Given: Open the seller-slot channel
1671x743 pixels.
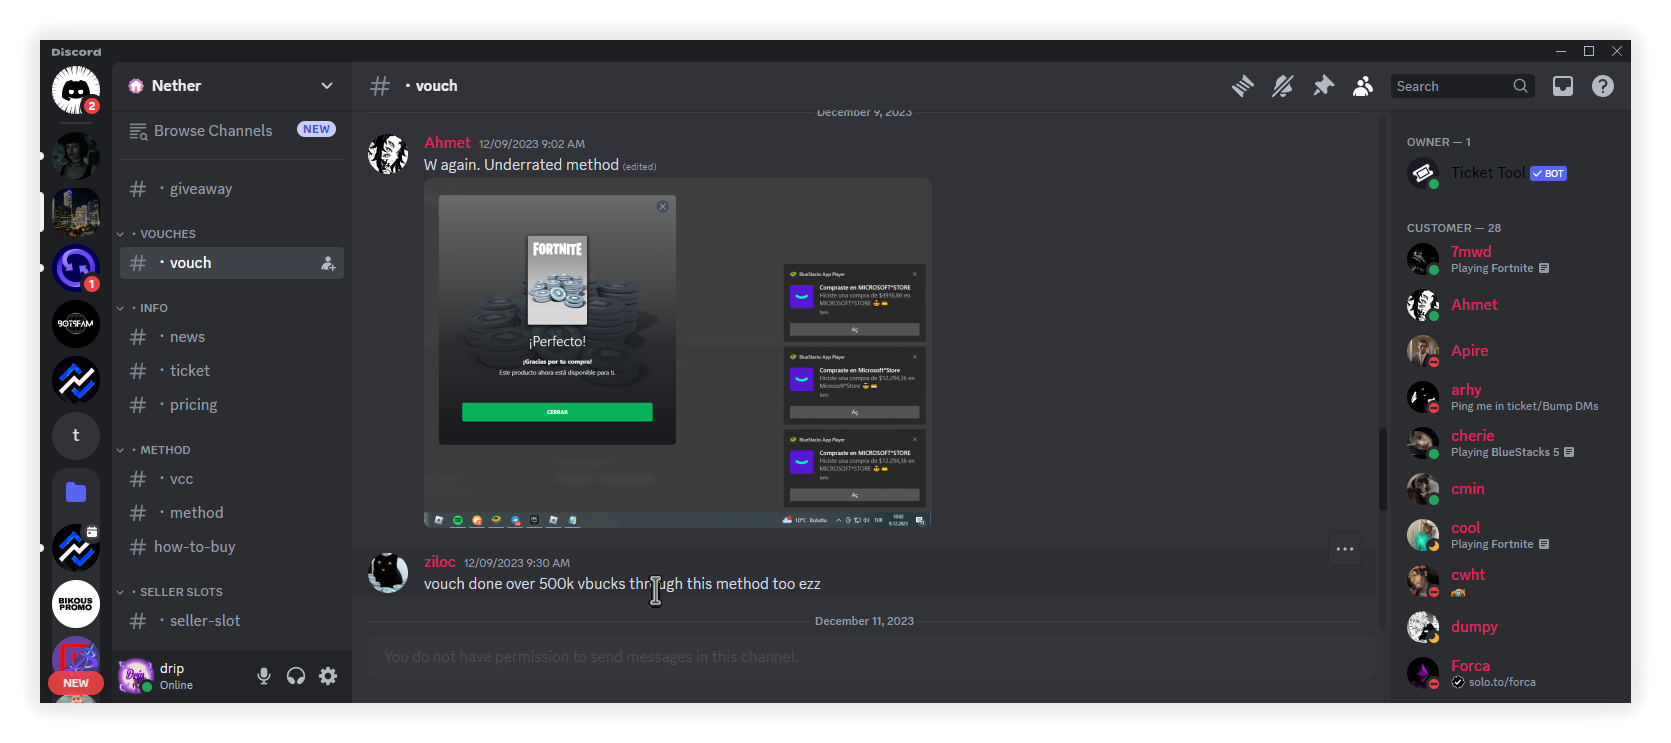Looking at the screenshot, I should pyautogui.click(x=232, y=621).
